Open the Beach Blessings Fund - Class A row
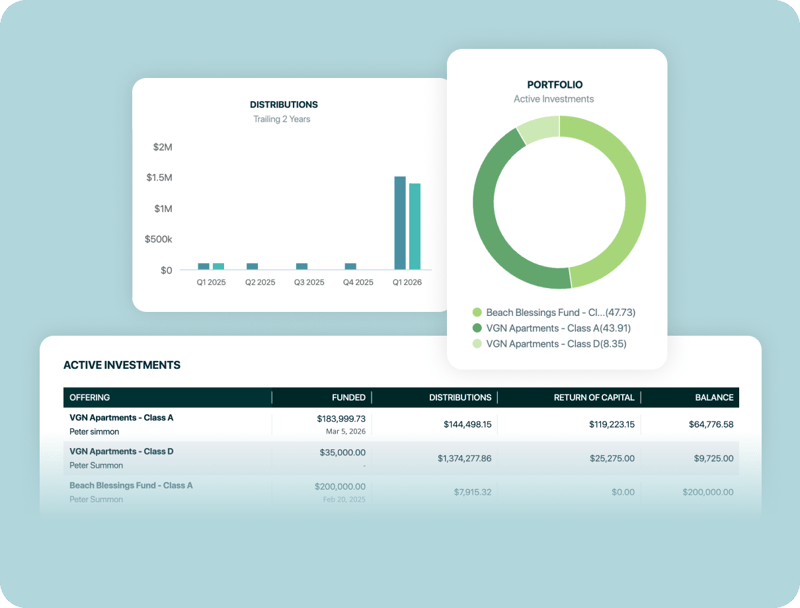The width and height of the screenshot is (800, 608). coord(130,486)
